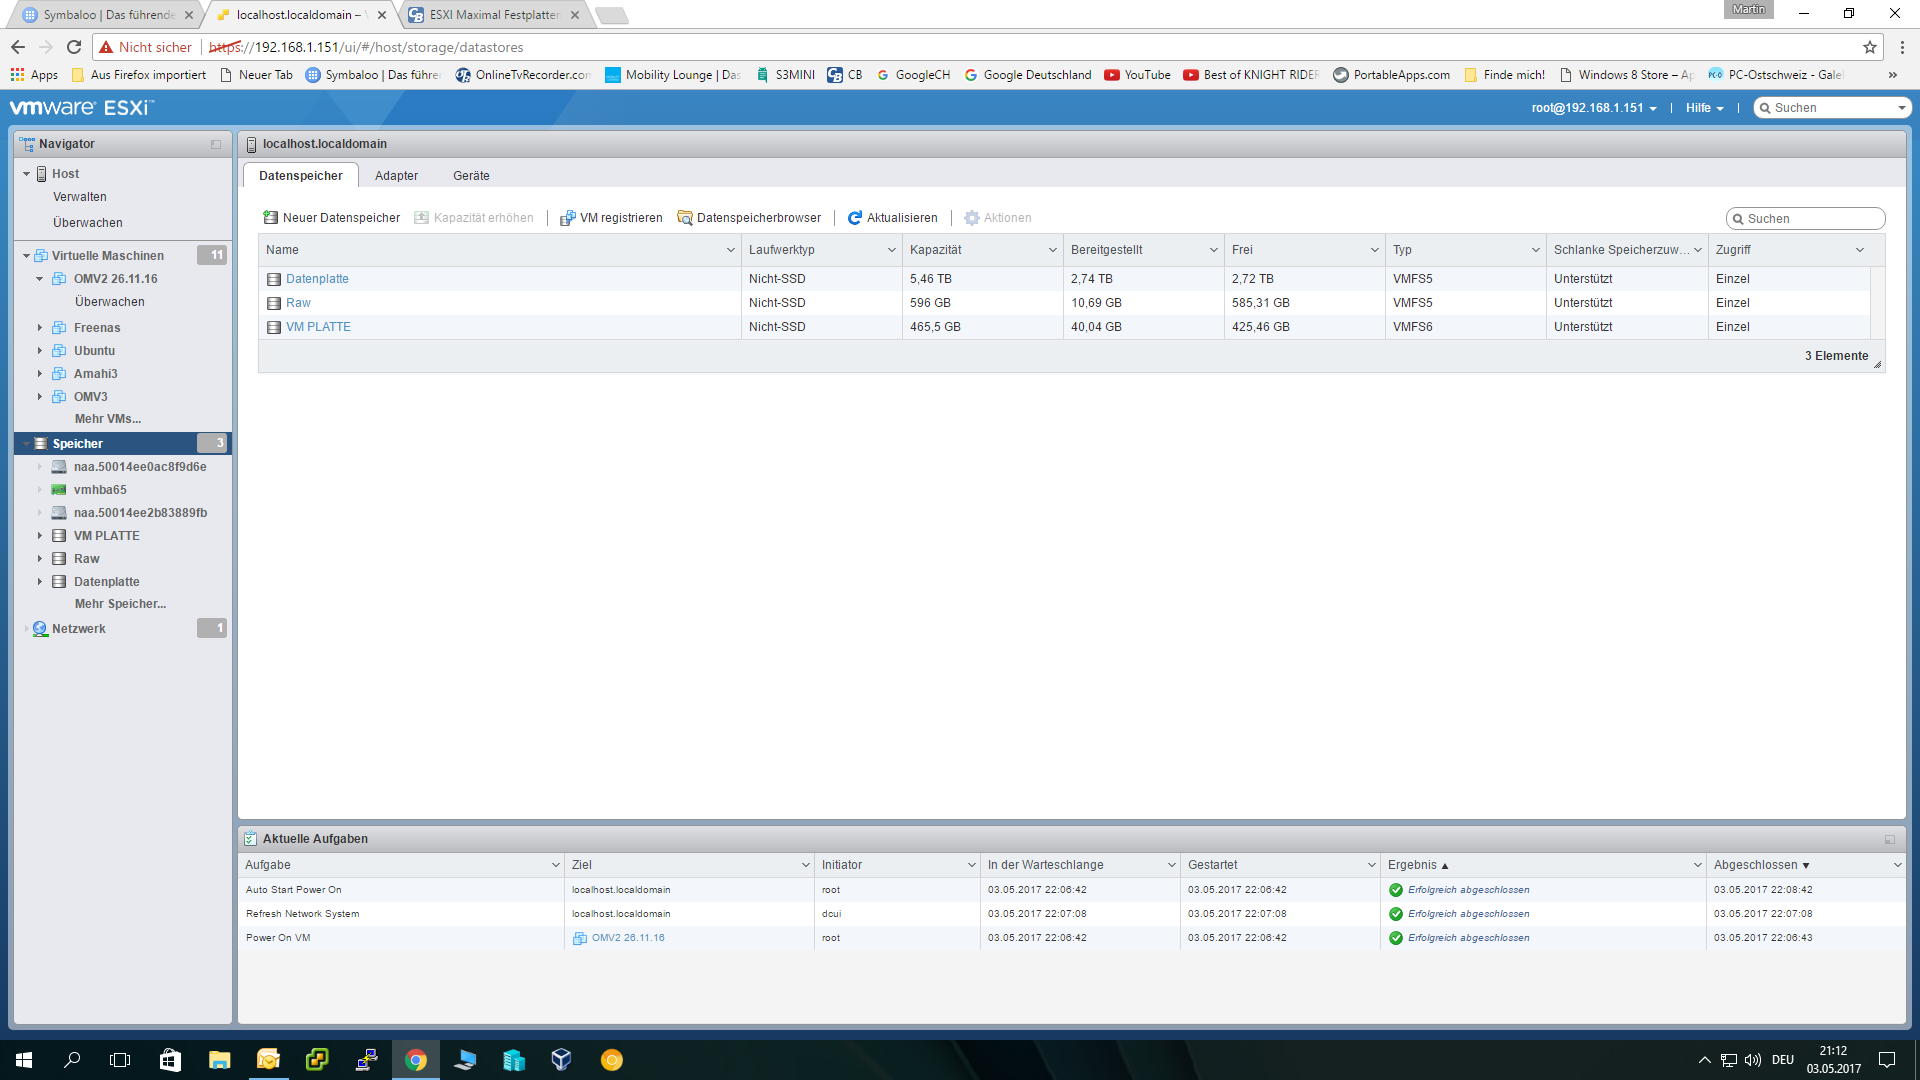Expand the Ubuntu VM tree node

tap(40, 351)
